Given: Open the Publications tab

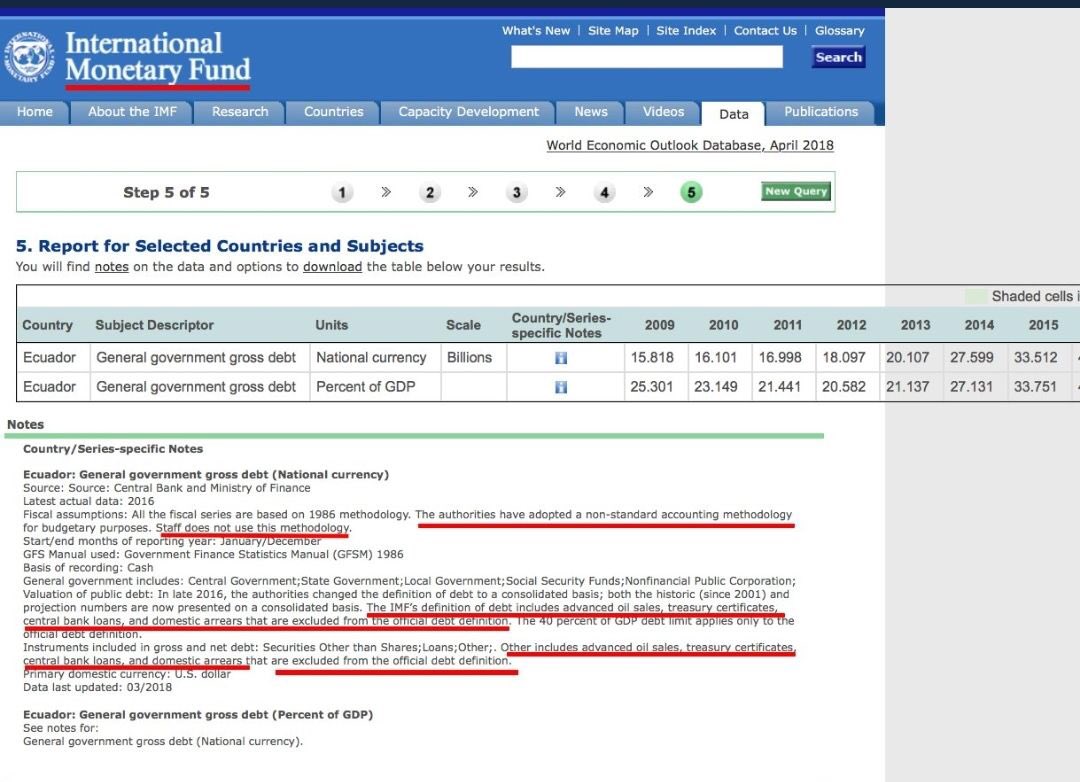Looking at the screenshot, I should click(x=821, y=112).
